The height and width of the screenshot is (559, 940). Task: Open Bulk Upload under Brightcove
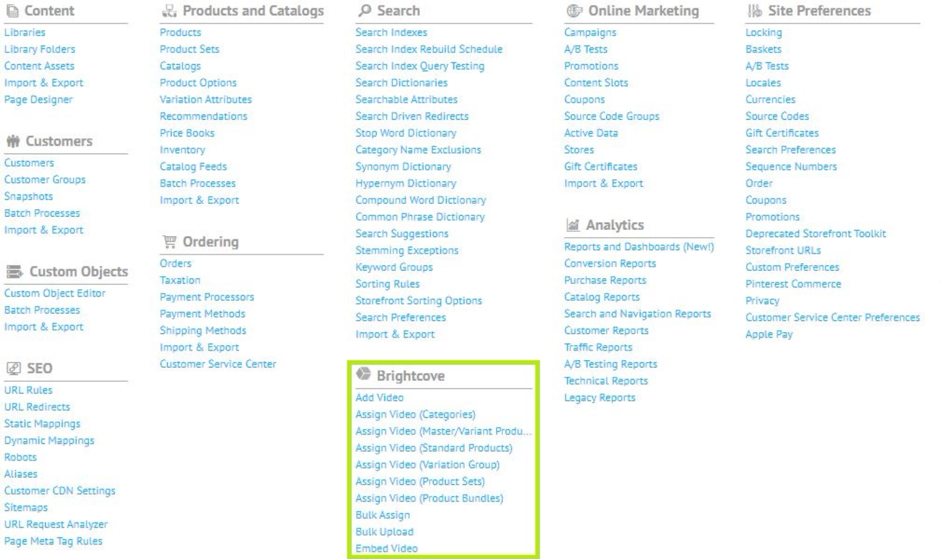[384, 532]
